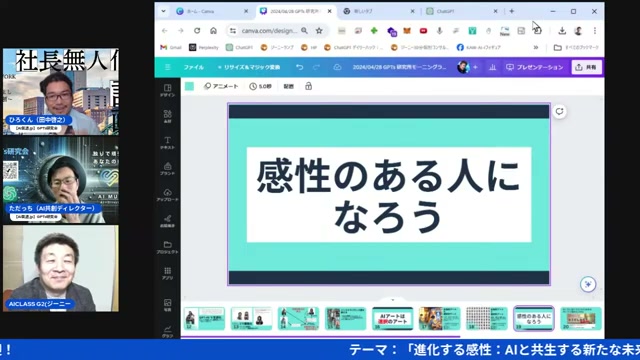
Task: Click the Share (共有) button
Action: [586, 67]
